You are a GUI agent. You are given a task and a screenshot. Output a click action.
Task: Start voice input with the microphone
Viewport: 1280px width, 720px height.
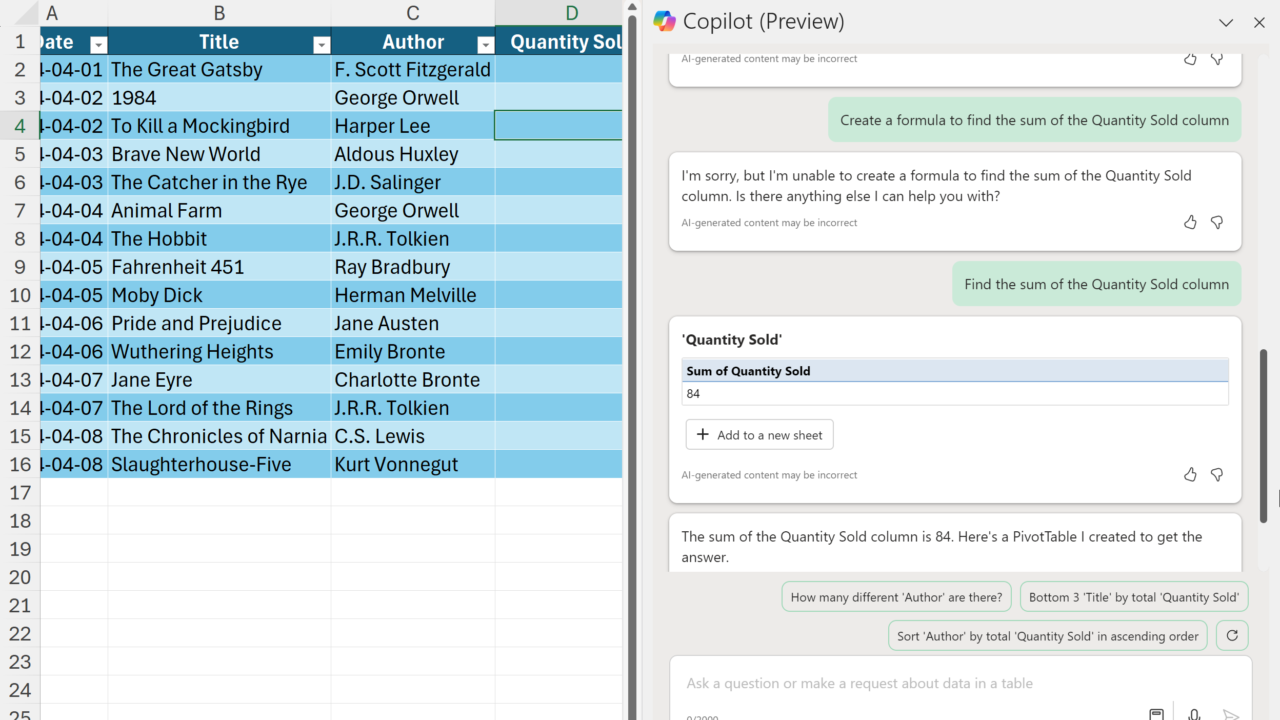coord(1194,714)
